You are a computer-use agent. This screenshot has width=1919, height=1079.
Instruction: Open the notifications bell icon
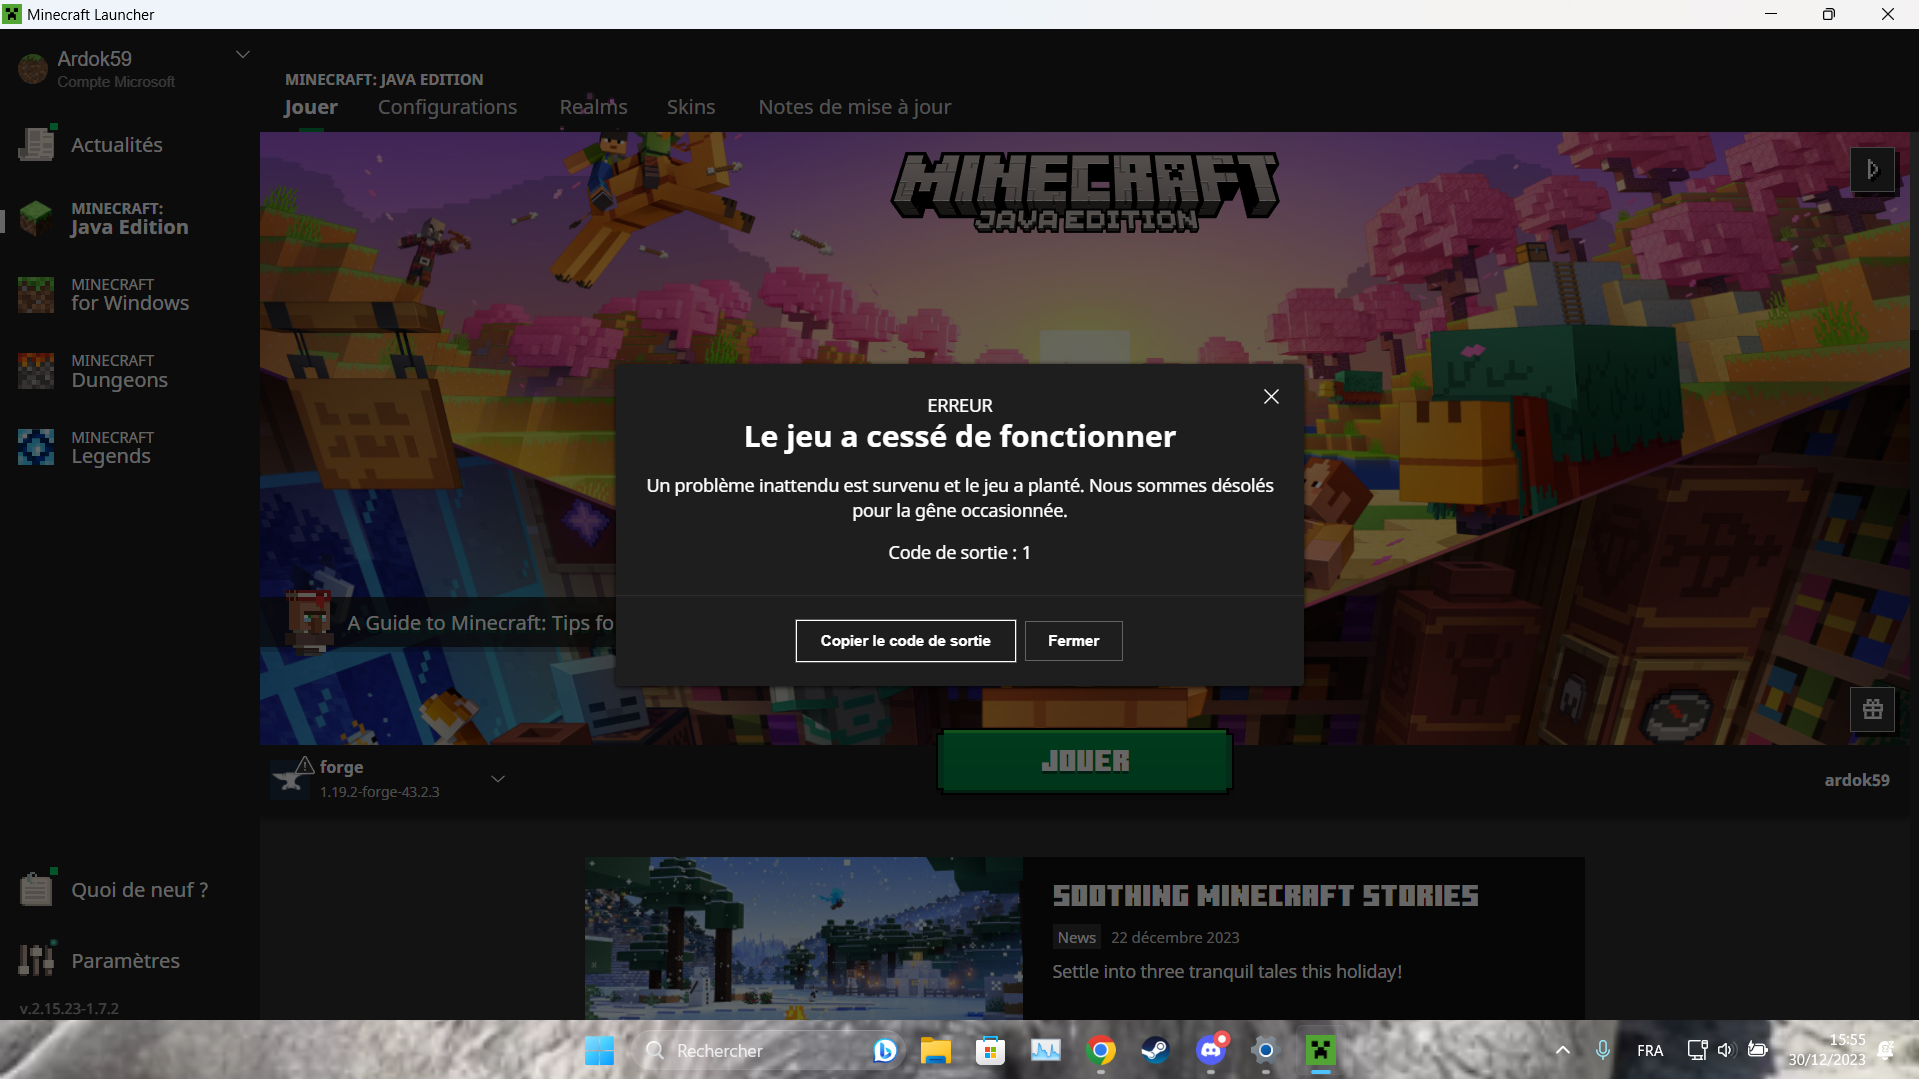coord(1885,1051)
